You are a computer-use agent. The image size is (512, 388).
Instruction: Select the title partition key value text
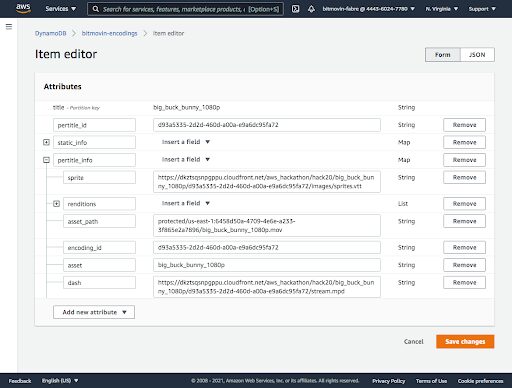(186, 107)
